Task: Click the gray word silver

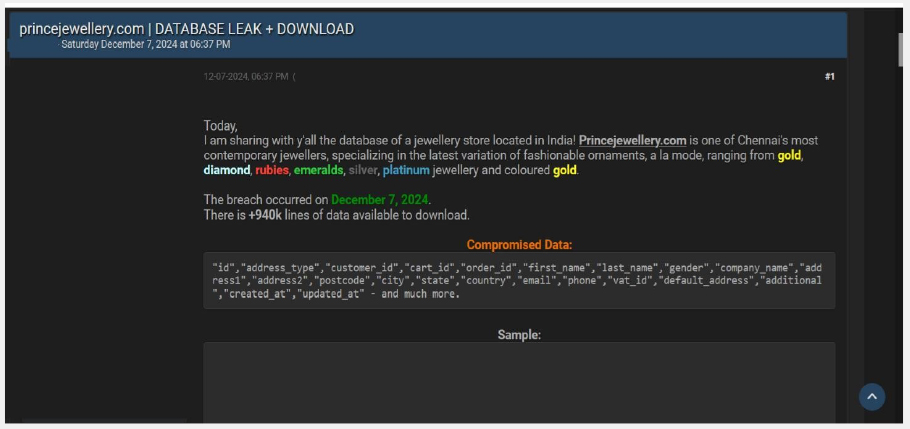Action: [363, 171]
